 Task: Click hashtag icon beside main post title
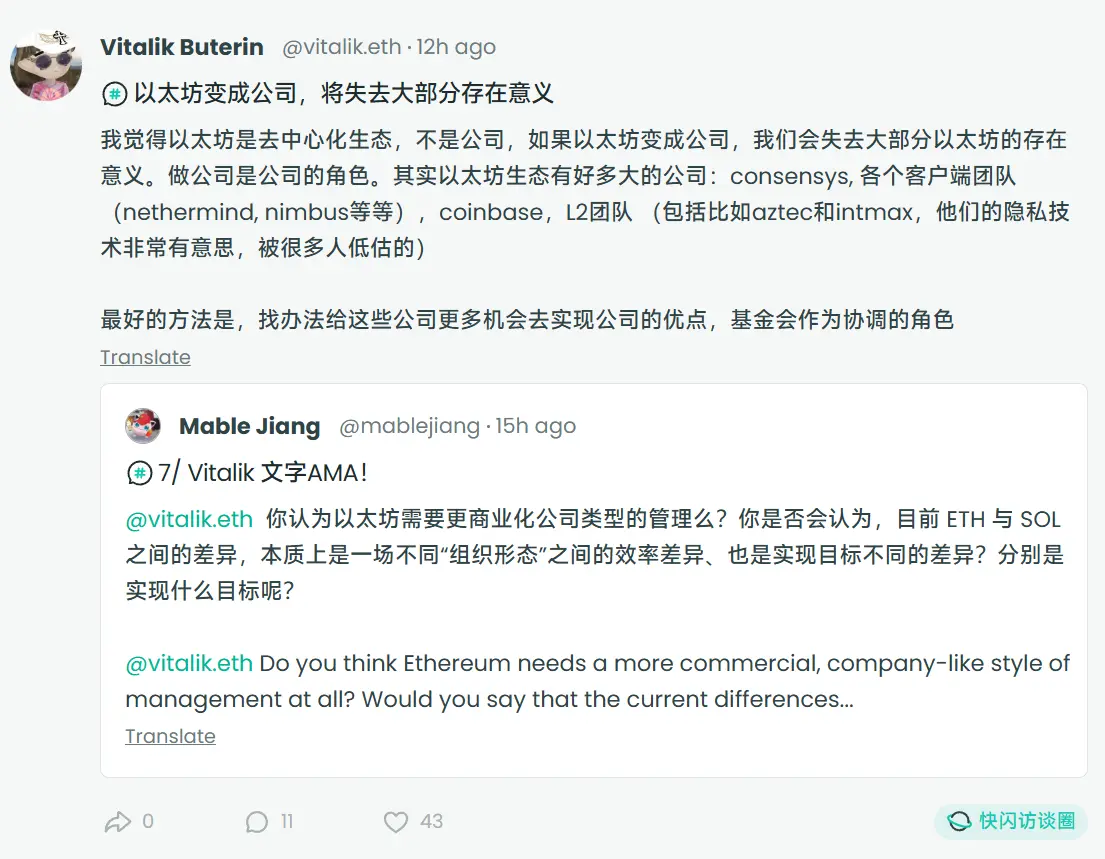pyautogui.click(x=115, y=95)
